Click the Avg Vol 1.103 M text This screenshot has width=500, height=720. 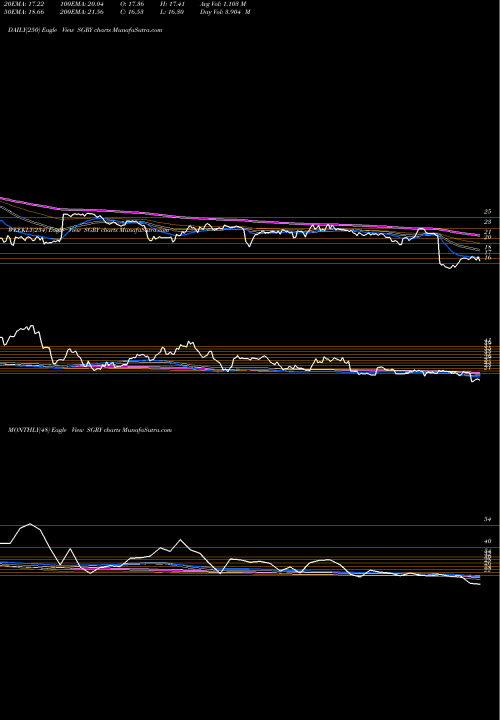pyautogui.click(x=223, y=4)
